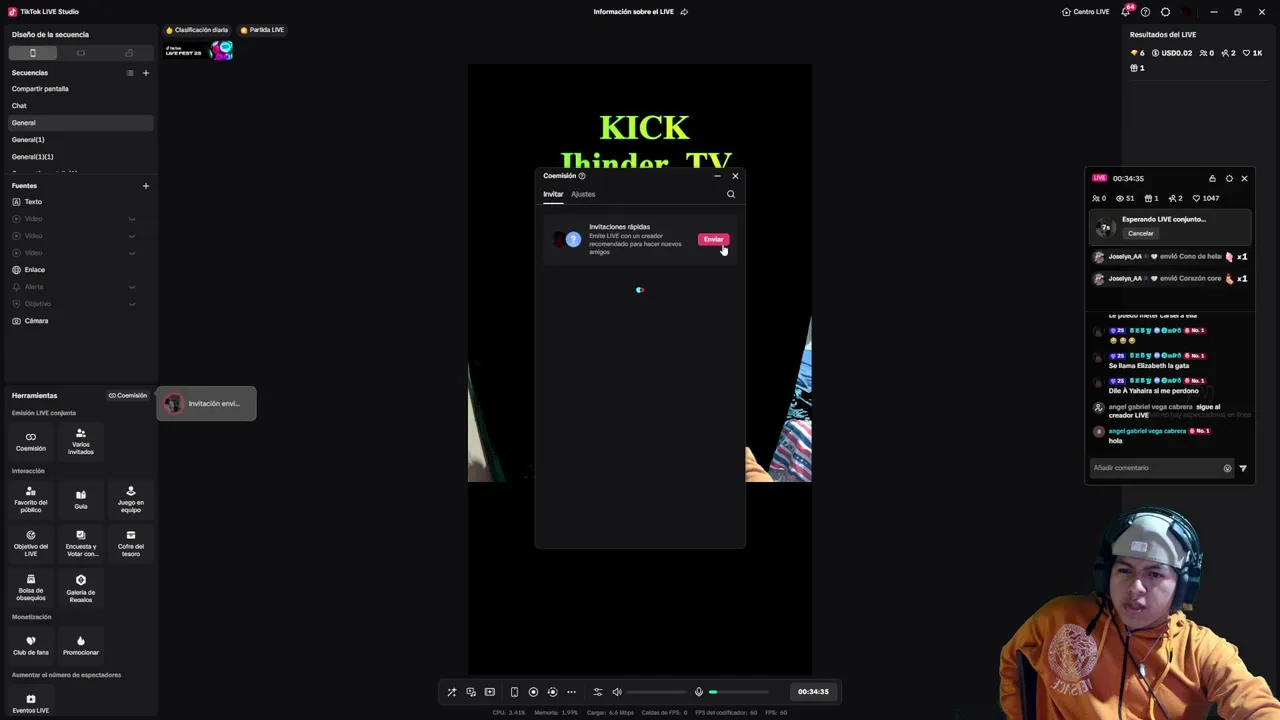The height and width of the screenshot is (720, 1280).
Task: Open Favorito del público tool
Action: tap(31, 500)
